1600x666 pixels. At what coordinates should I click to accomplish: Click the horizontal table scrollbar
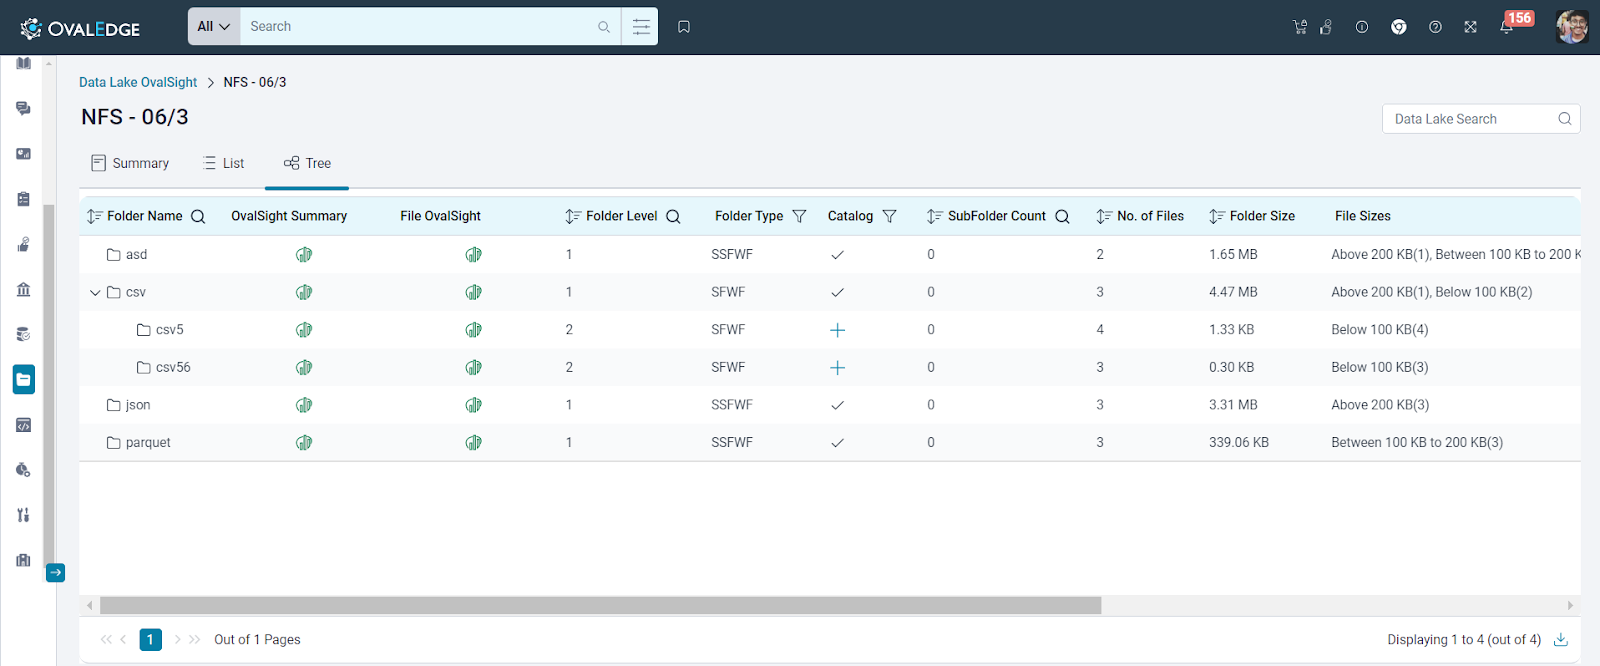click(x=600, y=605)
